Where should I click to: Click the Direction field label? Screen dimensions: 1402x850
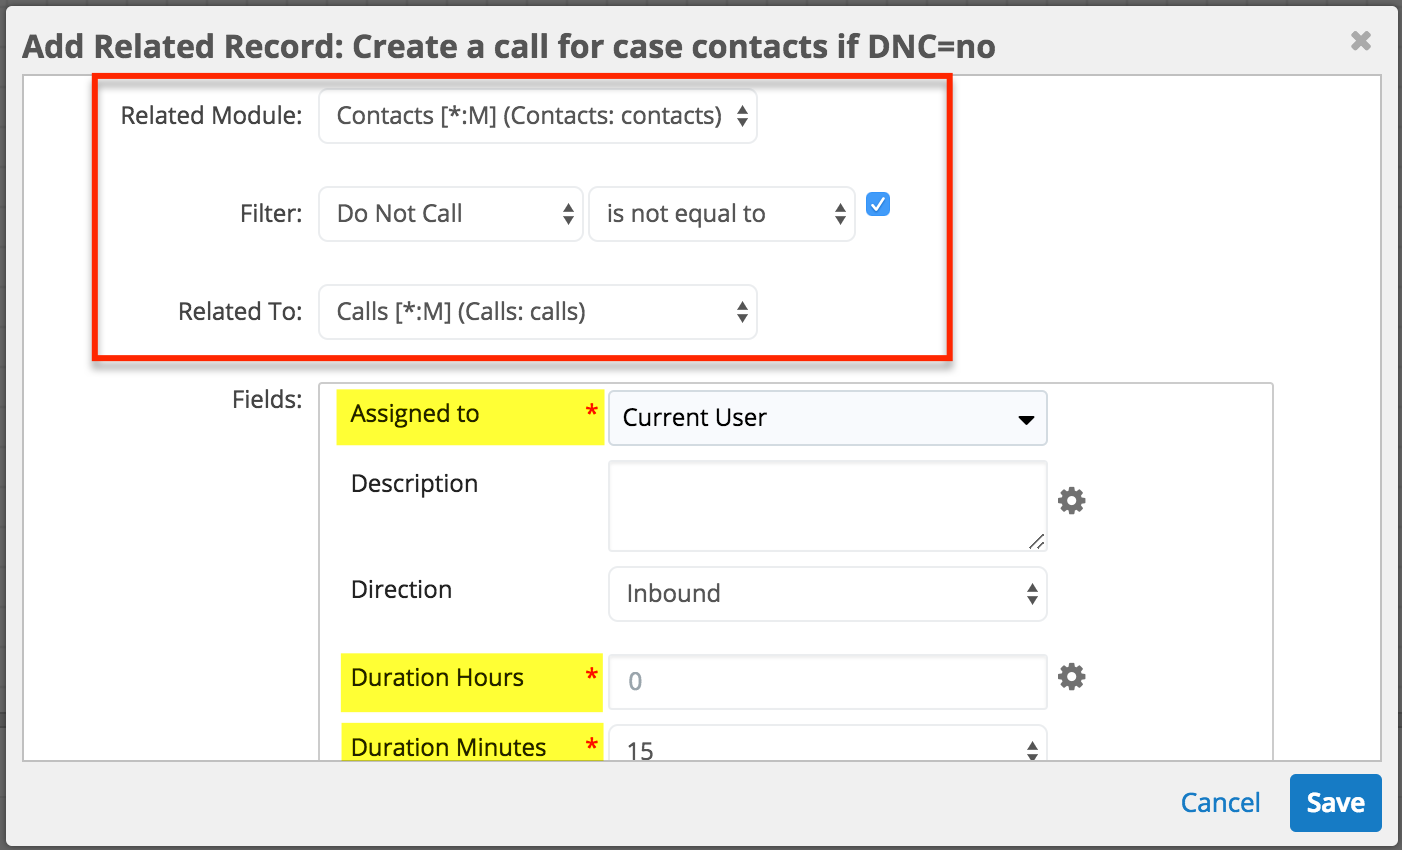401,590
